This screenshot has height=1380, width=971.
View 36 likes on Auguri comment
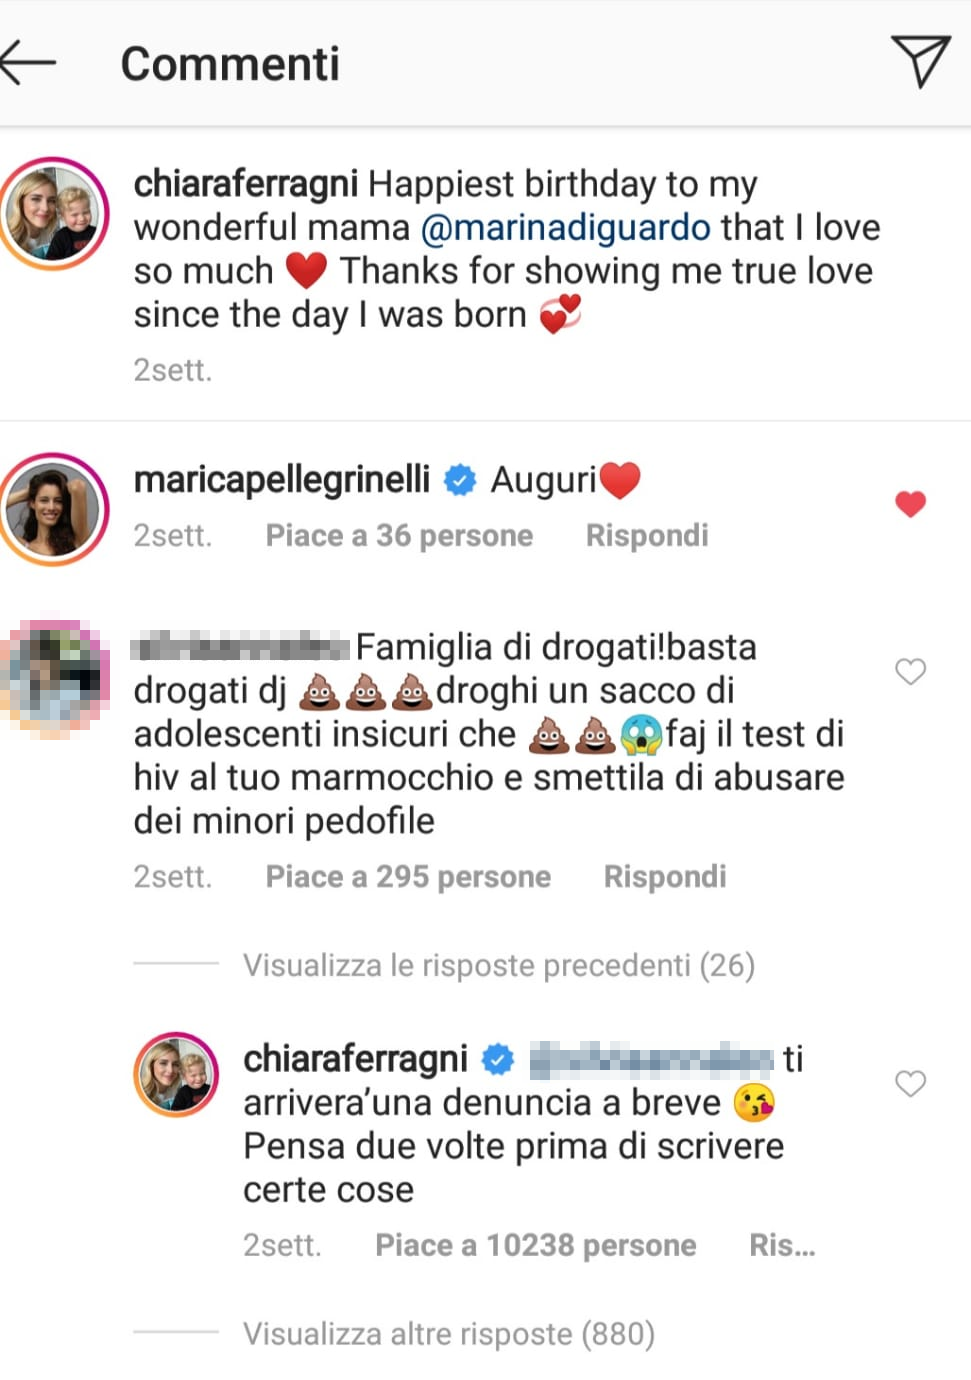click(x=399, y=535)
